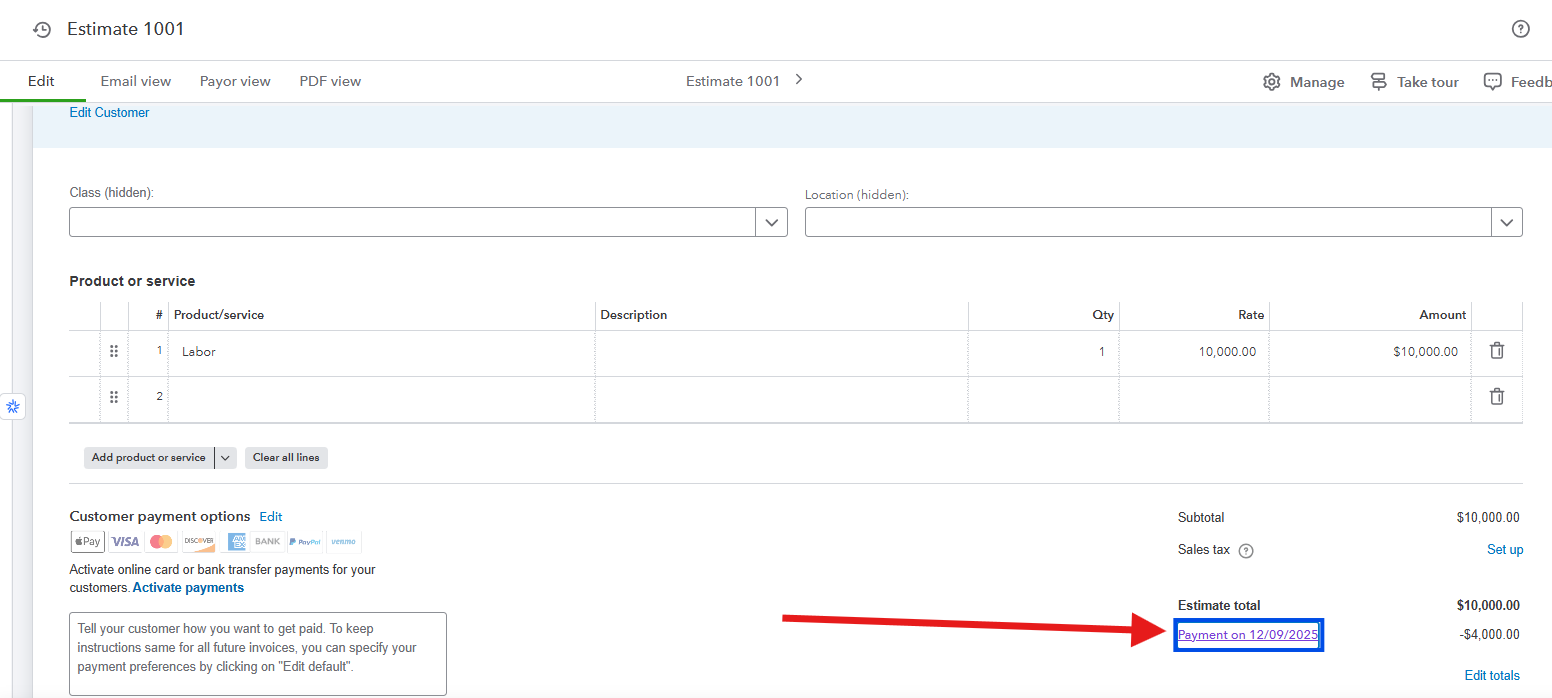The image size is (1552, 698).
Task: Click the Manage gear icon
Action: 1272,82
